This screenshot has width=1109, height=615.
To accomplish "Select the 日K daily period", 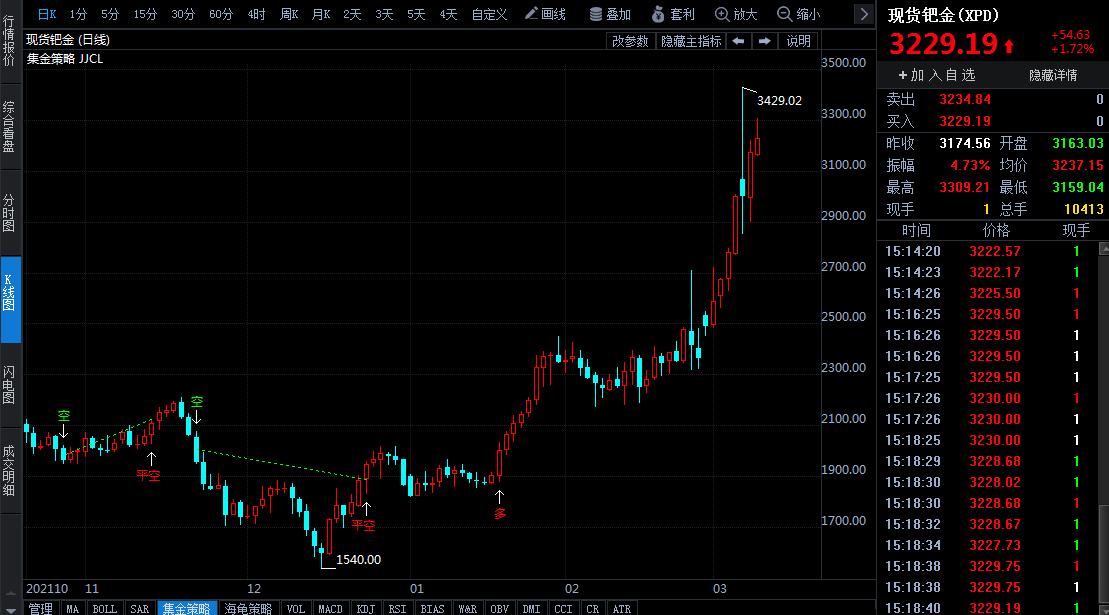I will (47, 14).
